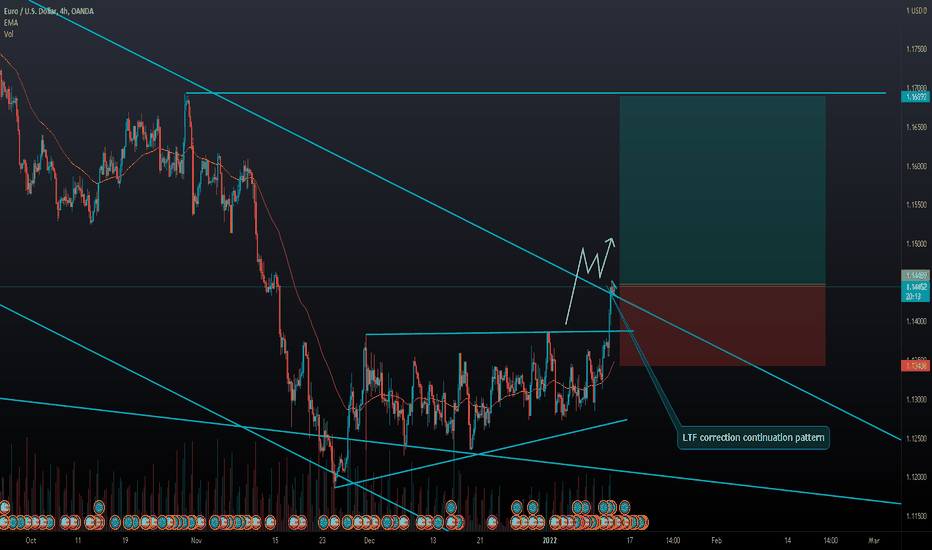Viewport: 932px width, 550px height.
Task: Click the 17 date label on time axis
Action: (629, 540)
